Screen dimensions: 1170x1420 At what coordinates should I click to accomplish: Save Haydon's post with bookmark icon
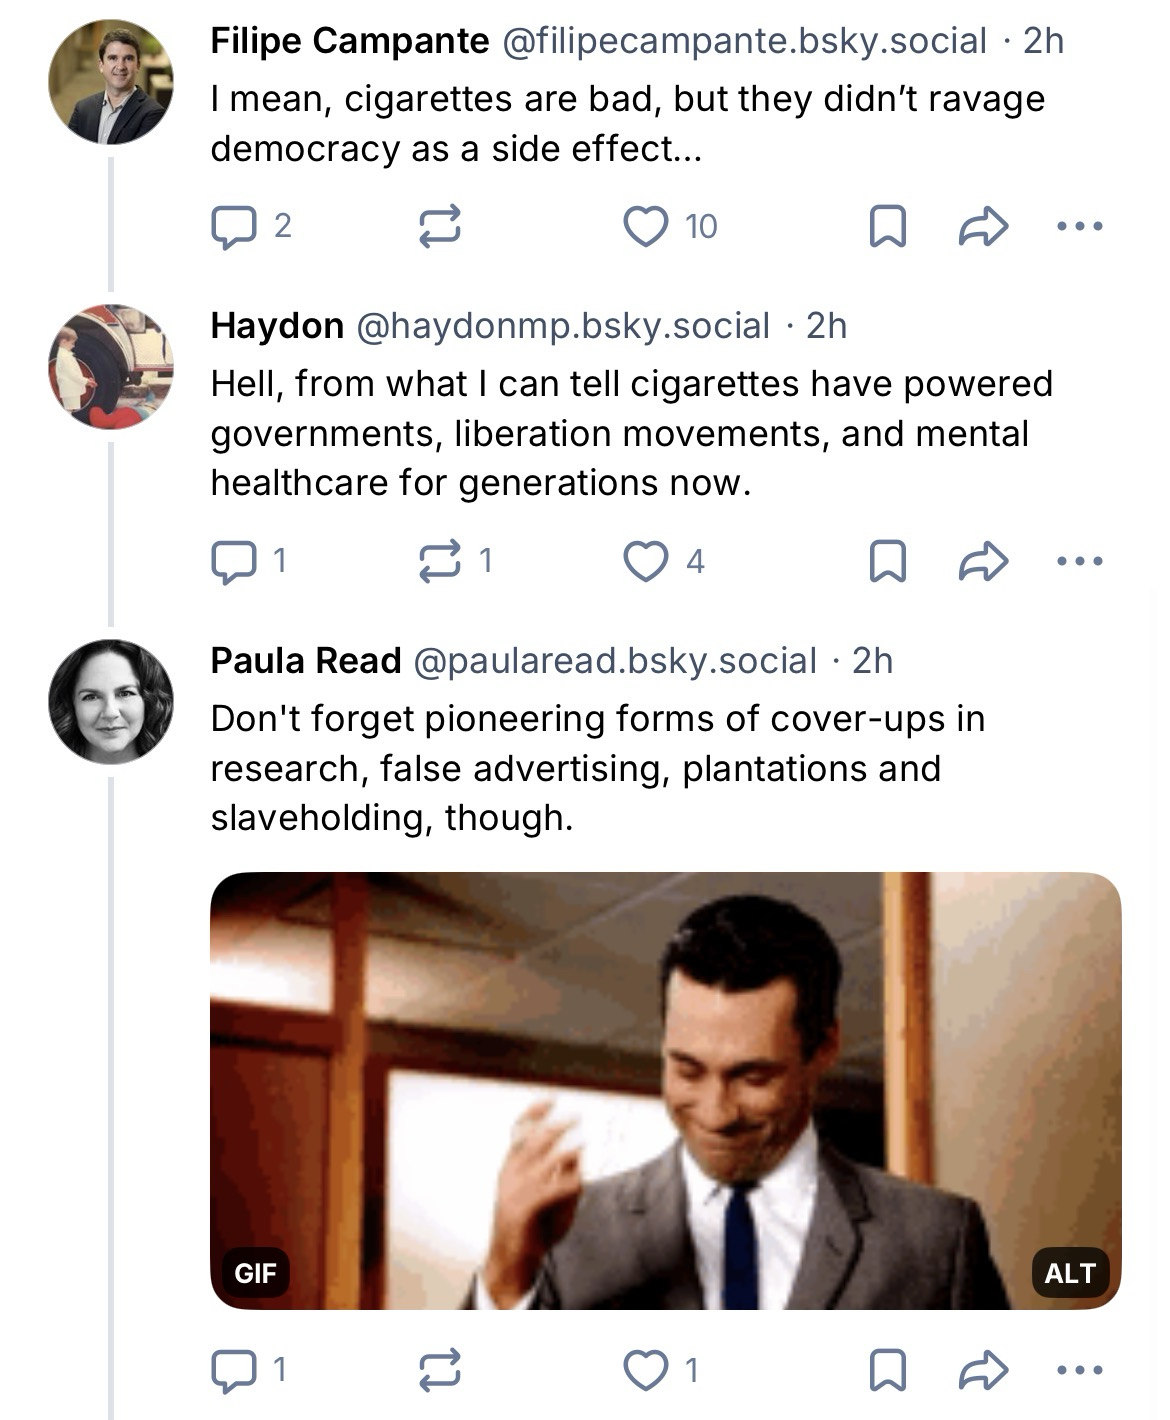(x=887, y=561)
